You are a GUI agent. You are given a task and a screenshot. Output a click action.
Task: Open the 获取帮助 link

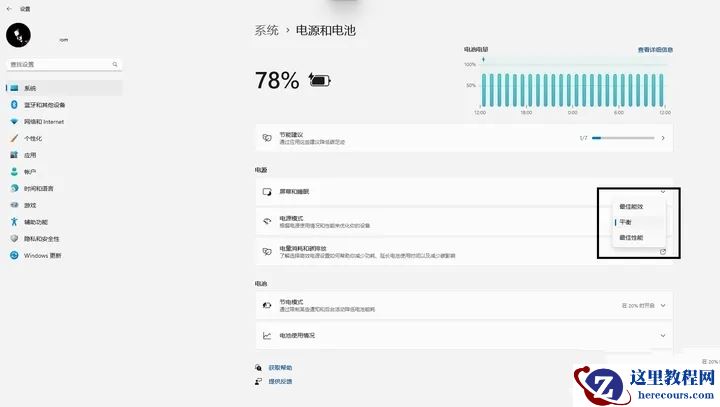coord(280,367)
